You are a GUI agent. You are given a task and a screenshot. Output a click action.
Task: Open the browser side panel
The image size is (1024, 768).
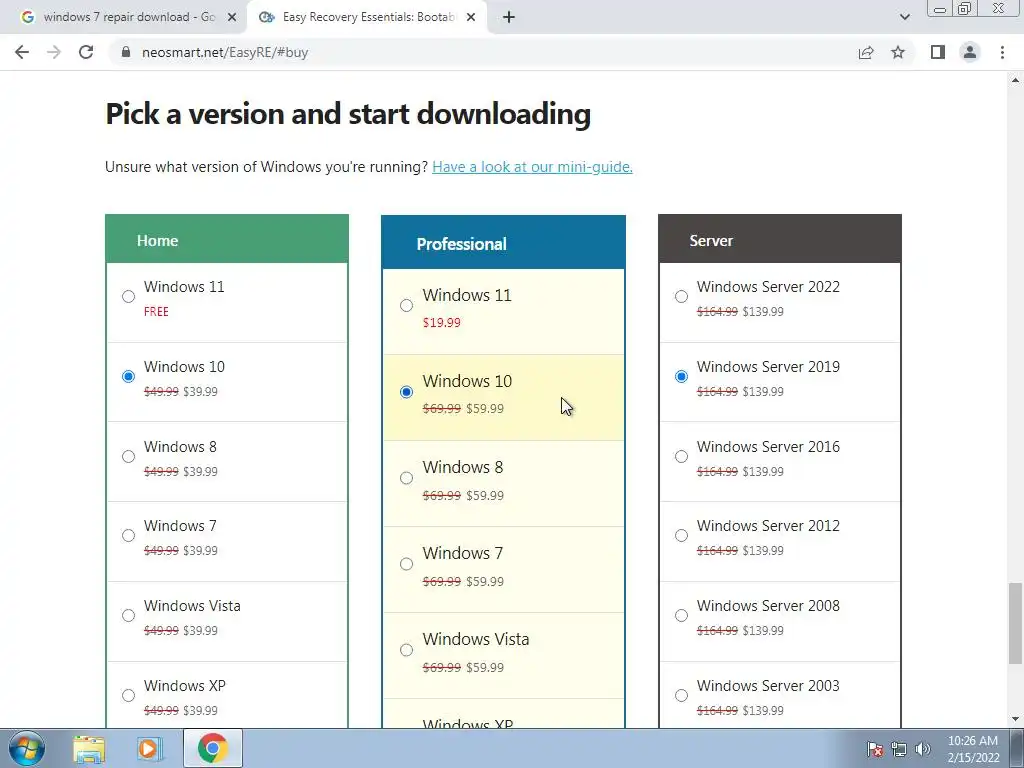[938, 52]
